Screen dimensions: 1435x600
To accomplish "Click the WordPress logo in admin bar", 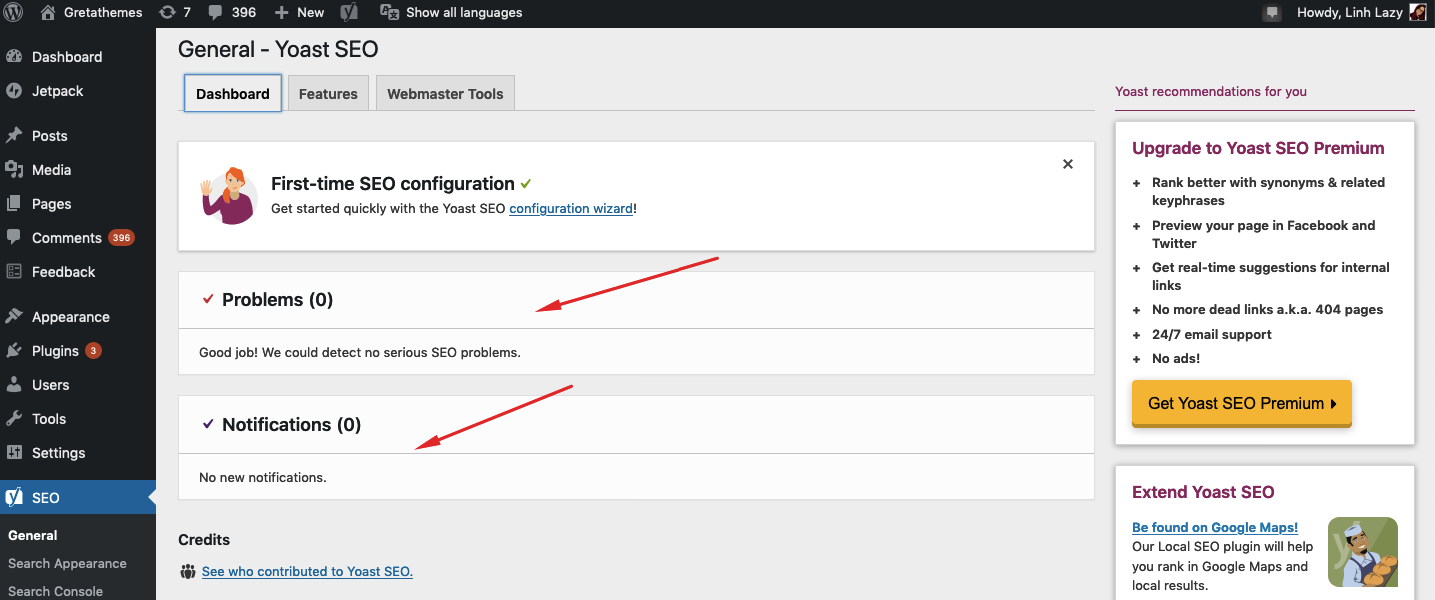I will [x=14, y=13].
